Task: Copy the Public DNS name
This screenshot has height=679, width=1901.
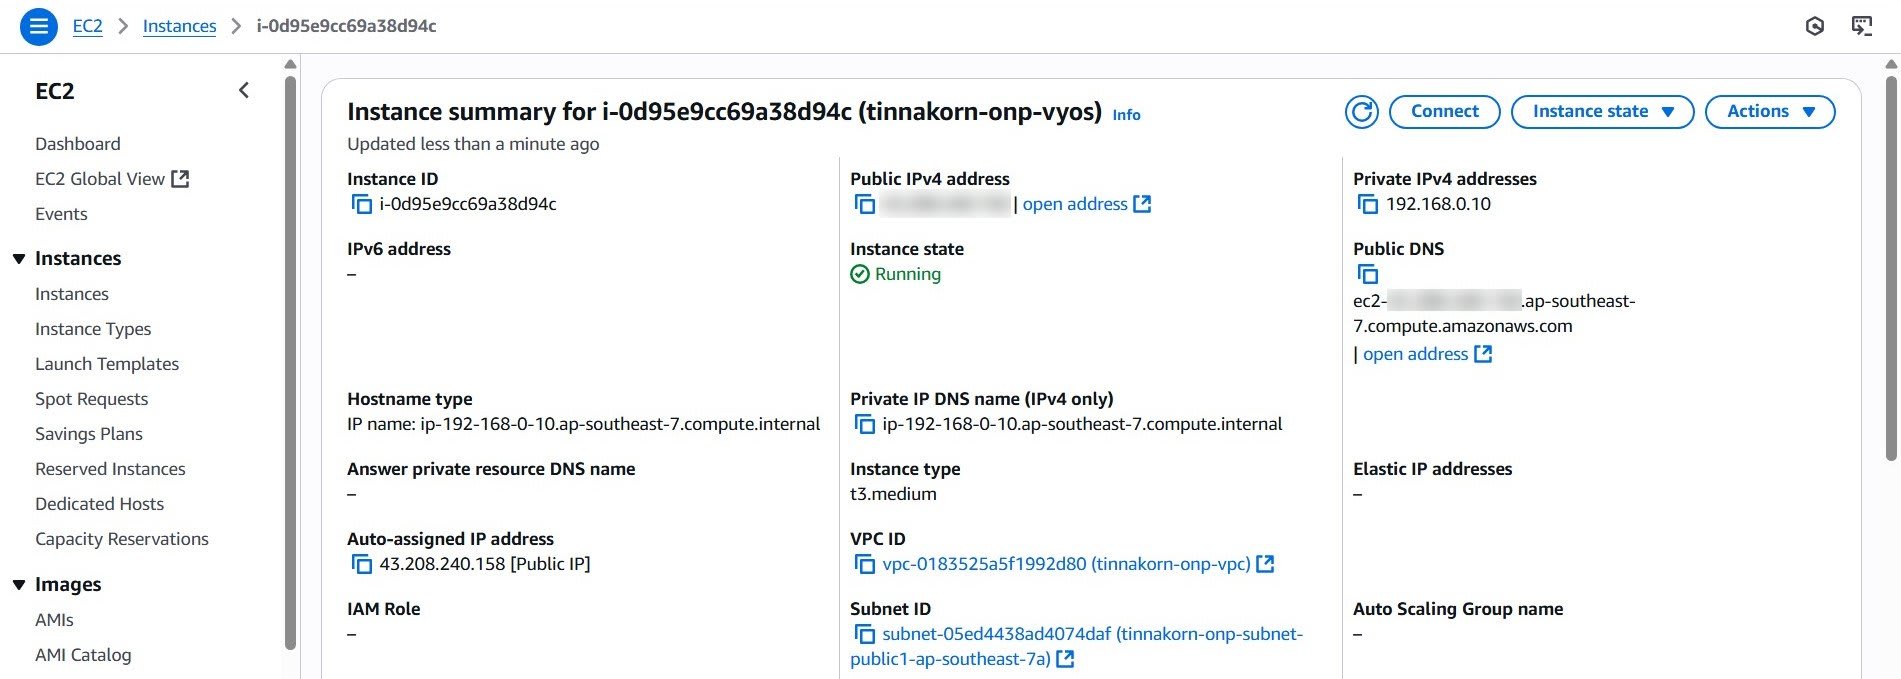Action: point(1367,274)
